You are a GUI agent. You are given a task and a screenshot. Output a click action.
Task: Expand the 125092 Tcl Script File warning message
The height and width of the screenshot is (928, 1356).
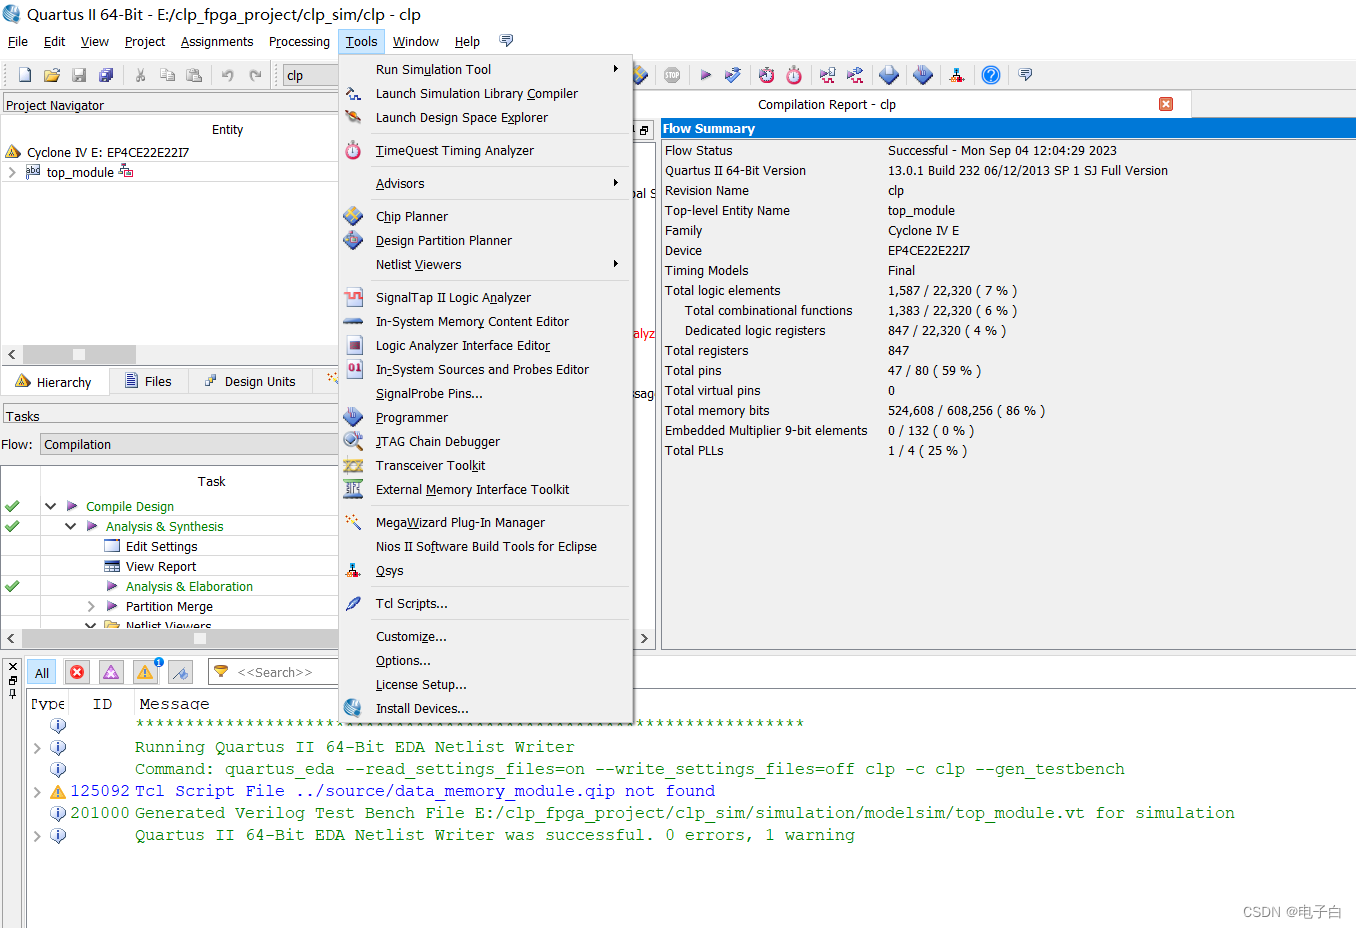click(x=38, y=791)
